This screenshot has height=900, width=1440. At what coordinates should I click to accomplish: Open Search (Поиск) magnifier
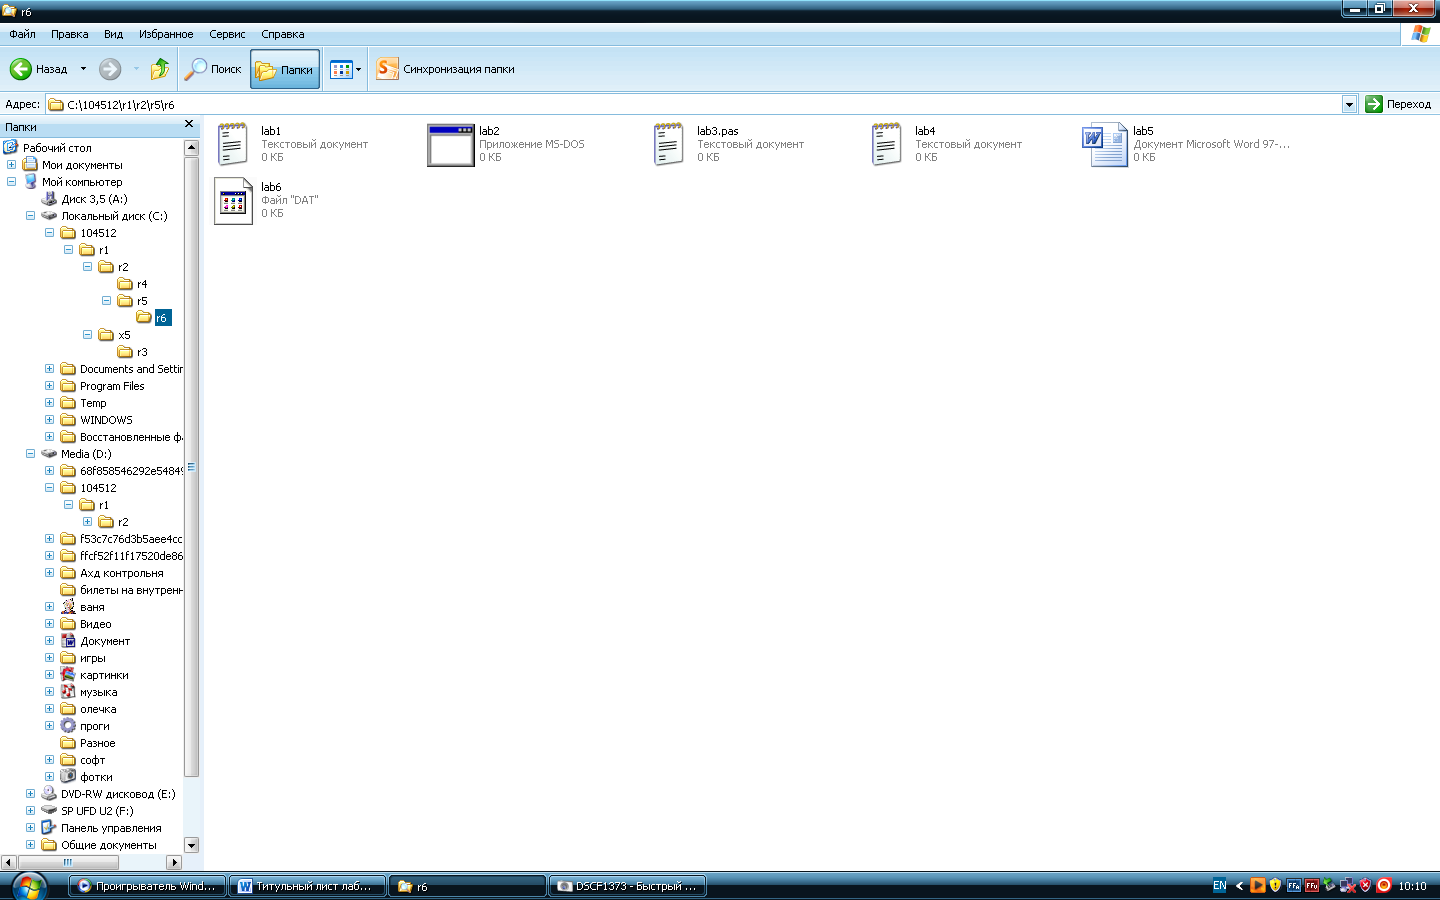pos(195,69)
